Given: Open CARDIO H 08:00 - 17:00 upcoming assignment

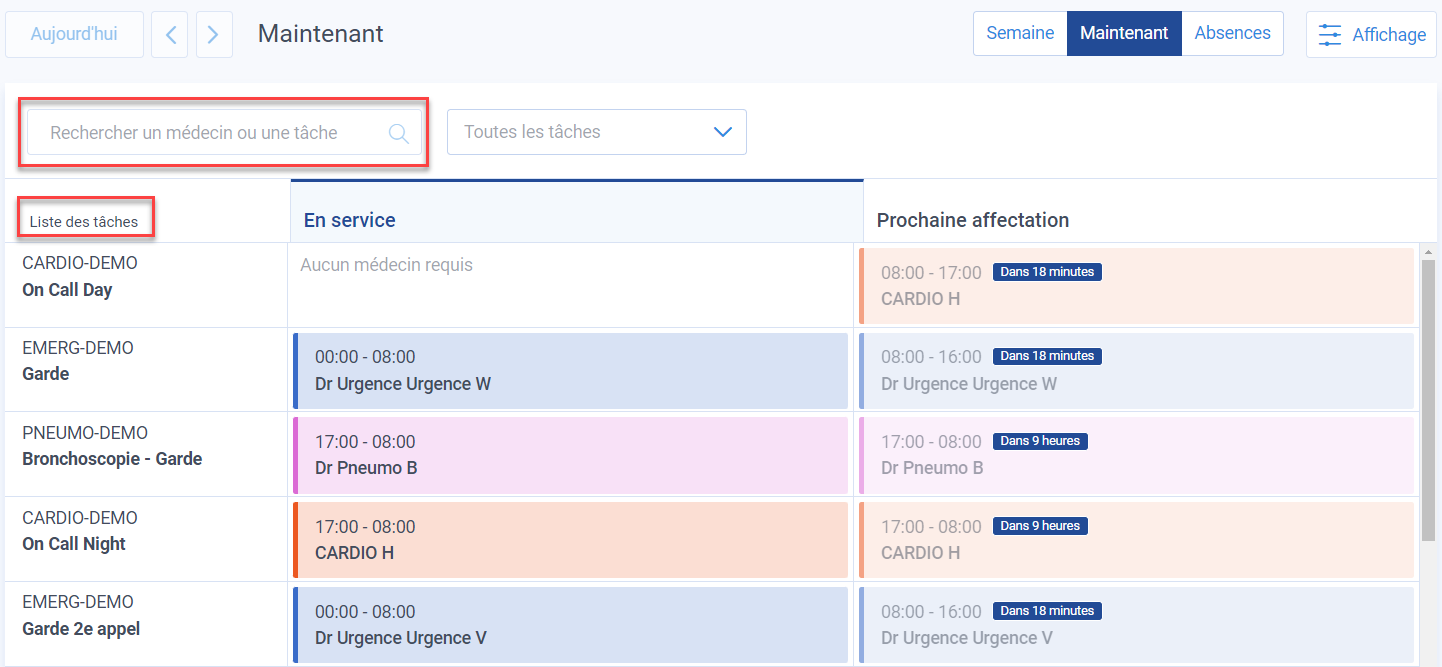Looking at the screenshot, I should tap(1136, 286).
